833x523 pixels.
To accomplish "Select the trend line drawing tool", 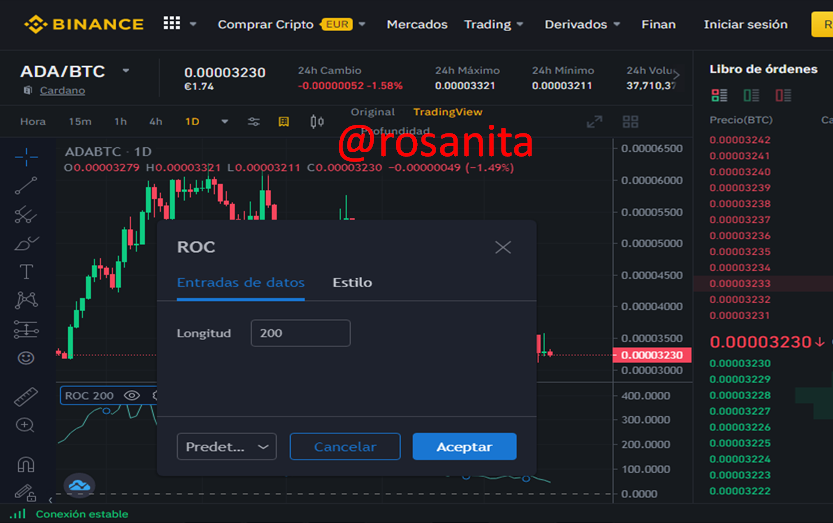I will [x=26, y=185].
